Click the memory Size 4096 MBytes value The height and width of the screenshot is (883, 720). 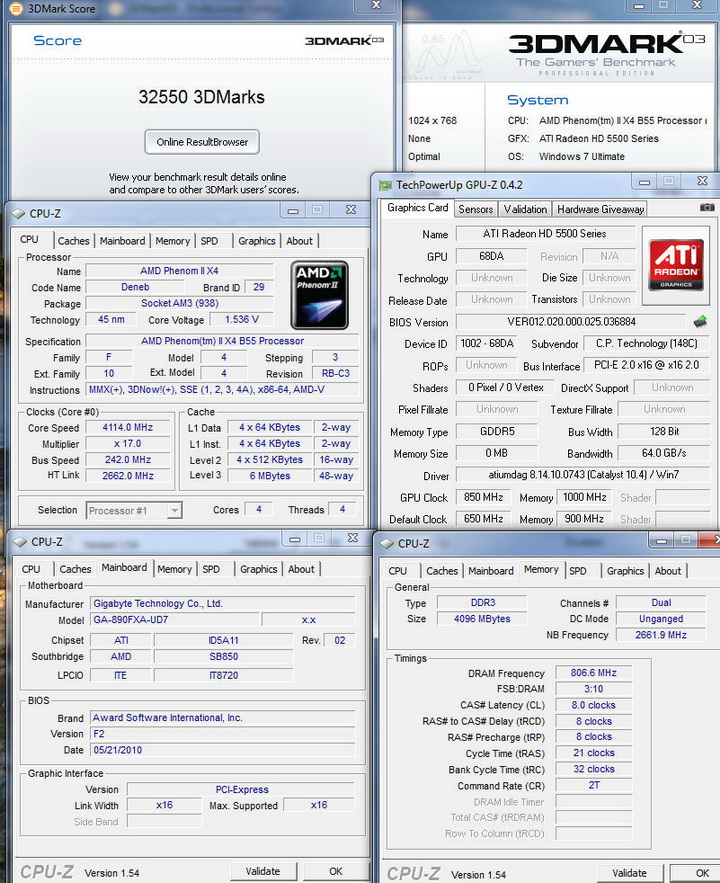[x=482, y=619]
